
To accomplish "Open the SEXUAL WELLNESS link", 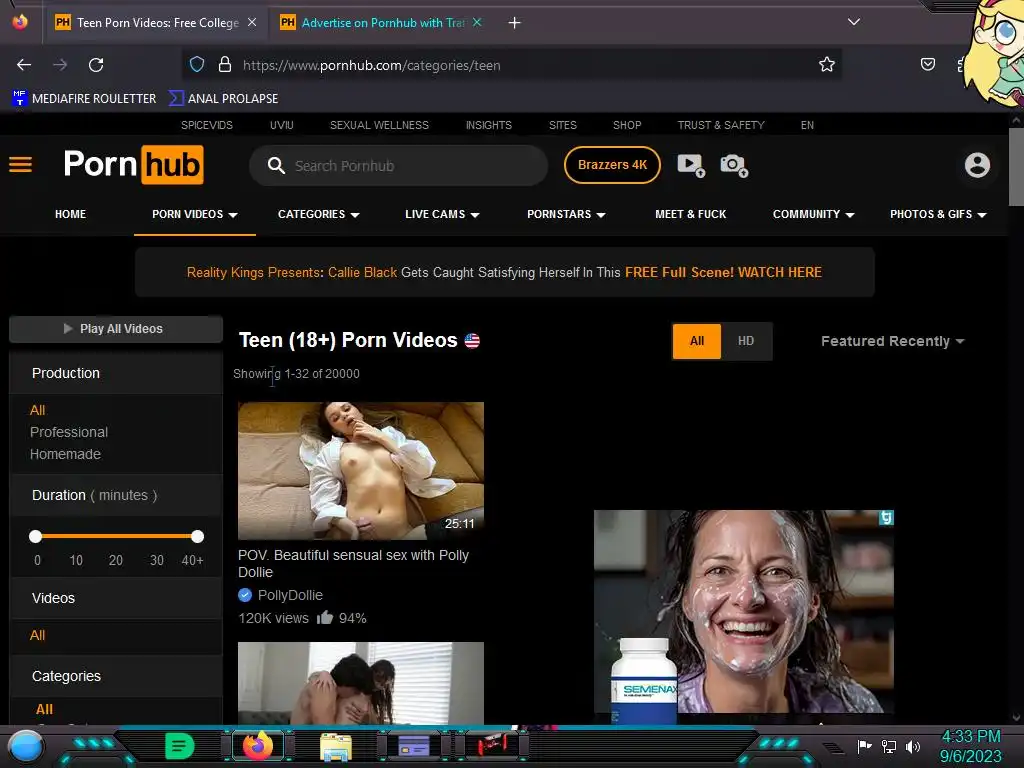I will click(x=379, y=125).
